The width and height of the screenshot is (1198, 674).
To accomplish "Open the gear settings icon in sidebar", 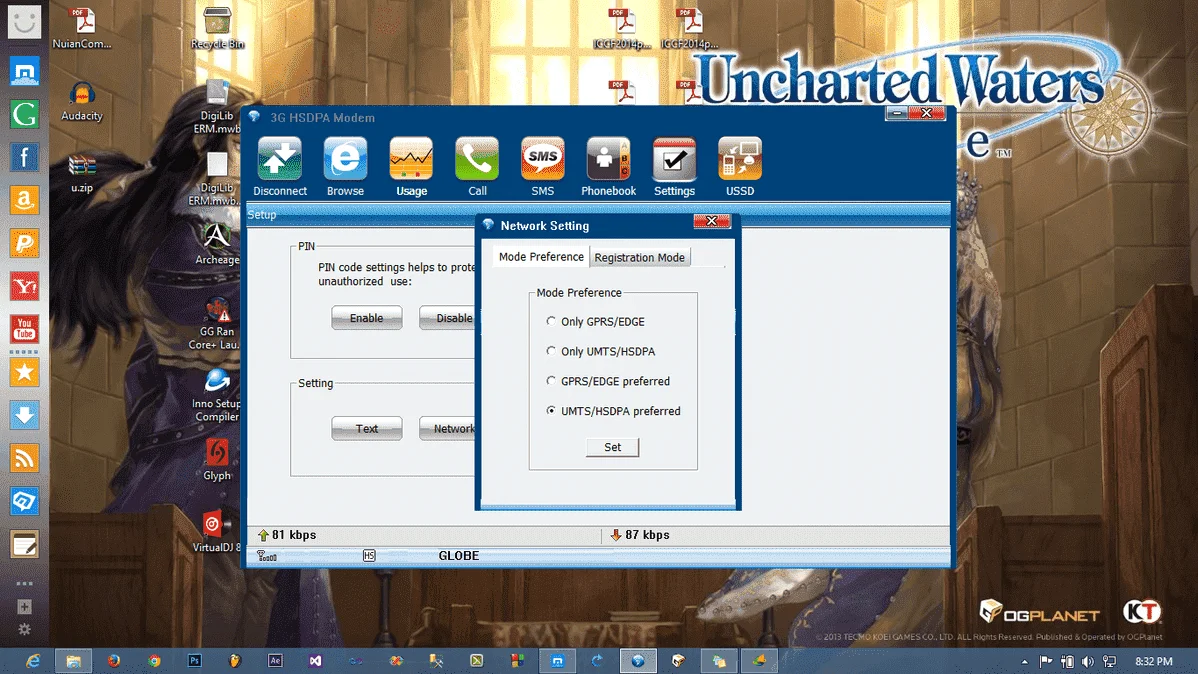I will pos(24,630).
